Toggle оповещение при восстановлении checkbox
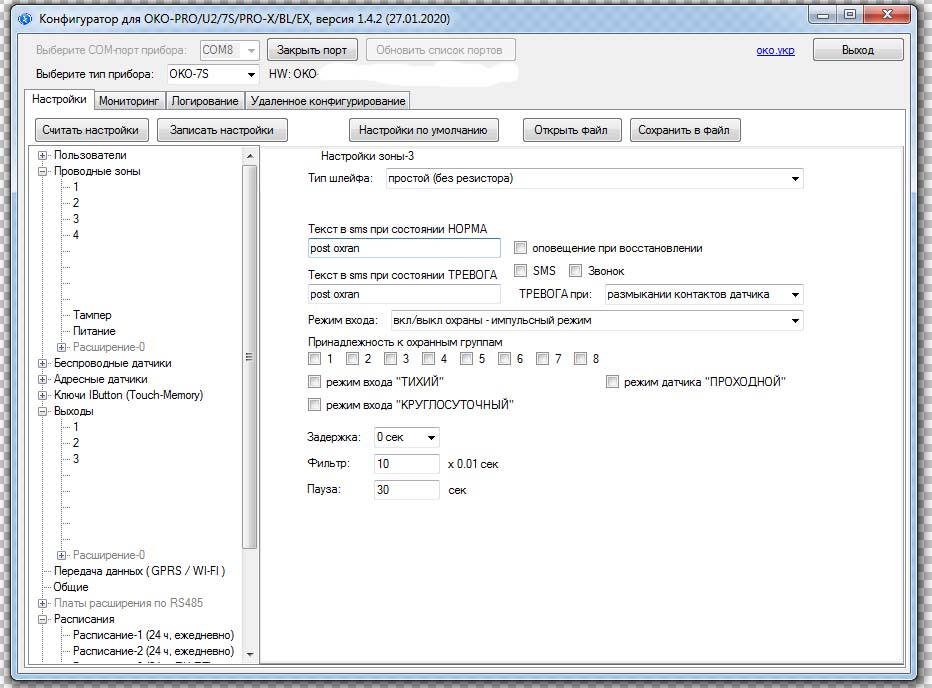This screenshot has height=688, width=932. [521, 248]
